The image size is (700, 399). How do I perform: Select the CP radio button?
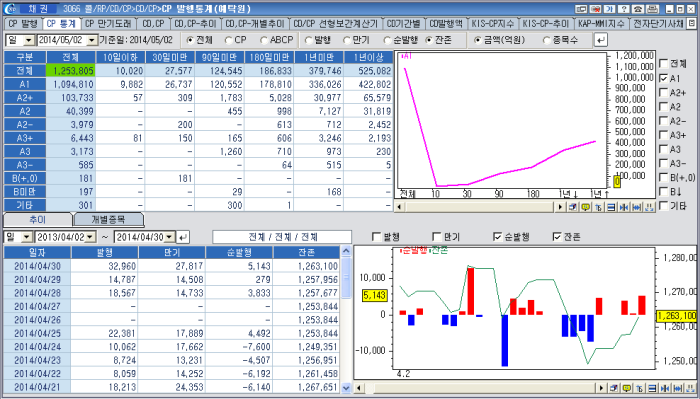pos(229,40)
